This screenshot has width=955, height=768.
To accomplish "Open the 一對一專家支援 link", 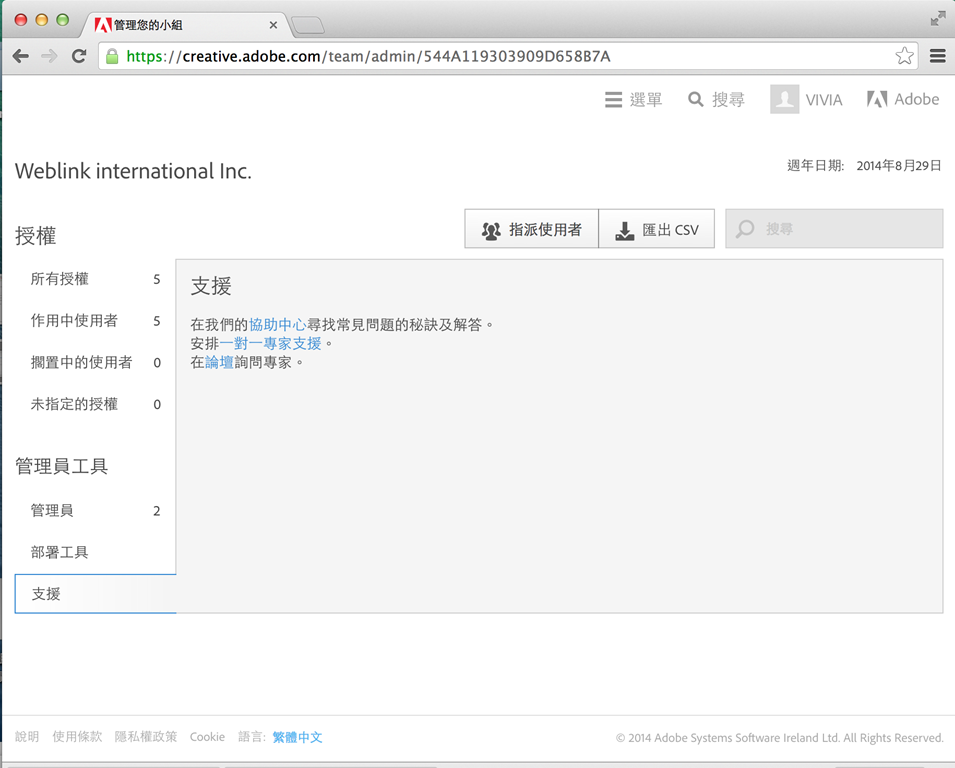I will [270, 343].
